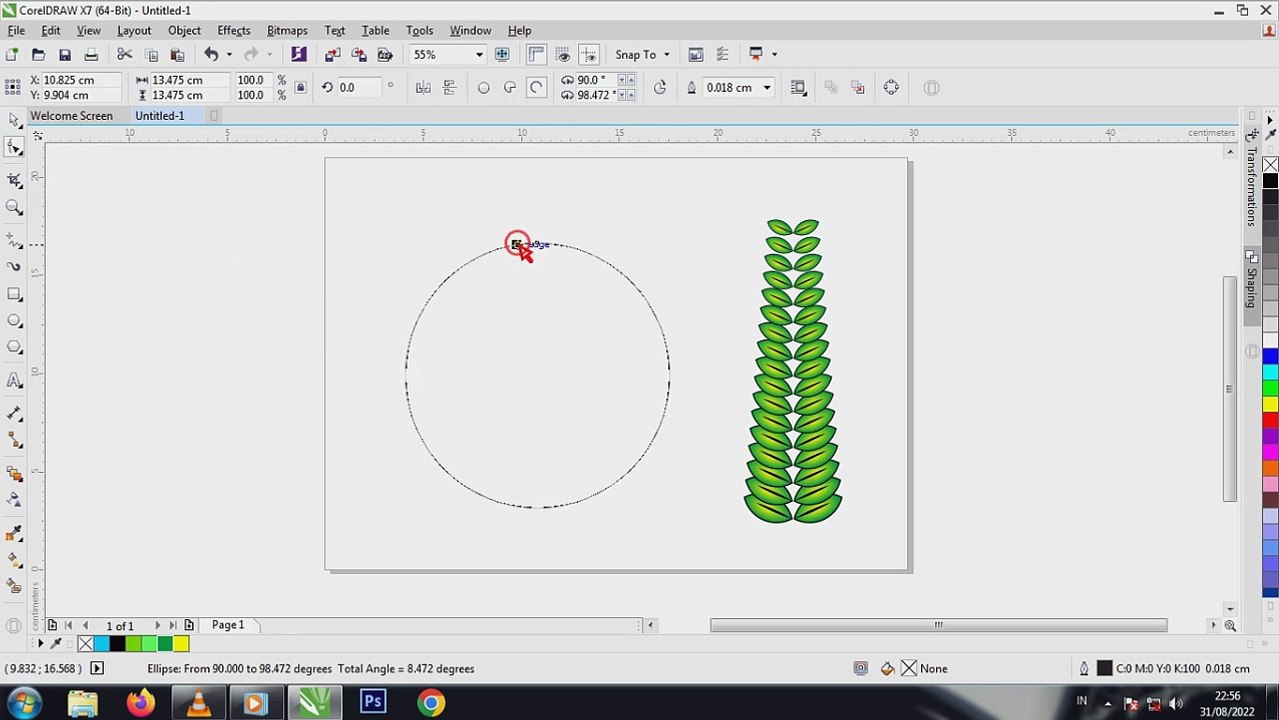Open Google Chrome from the taskbar
Screen dimensions: 1279x720
click(x=431, y=703)
